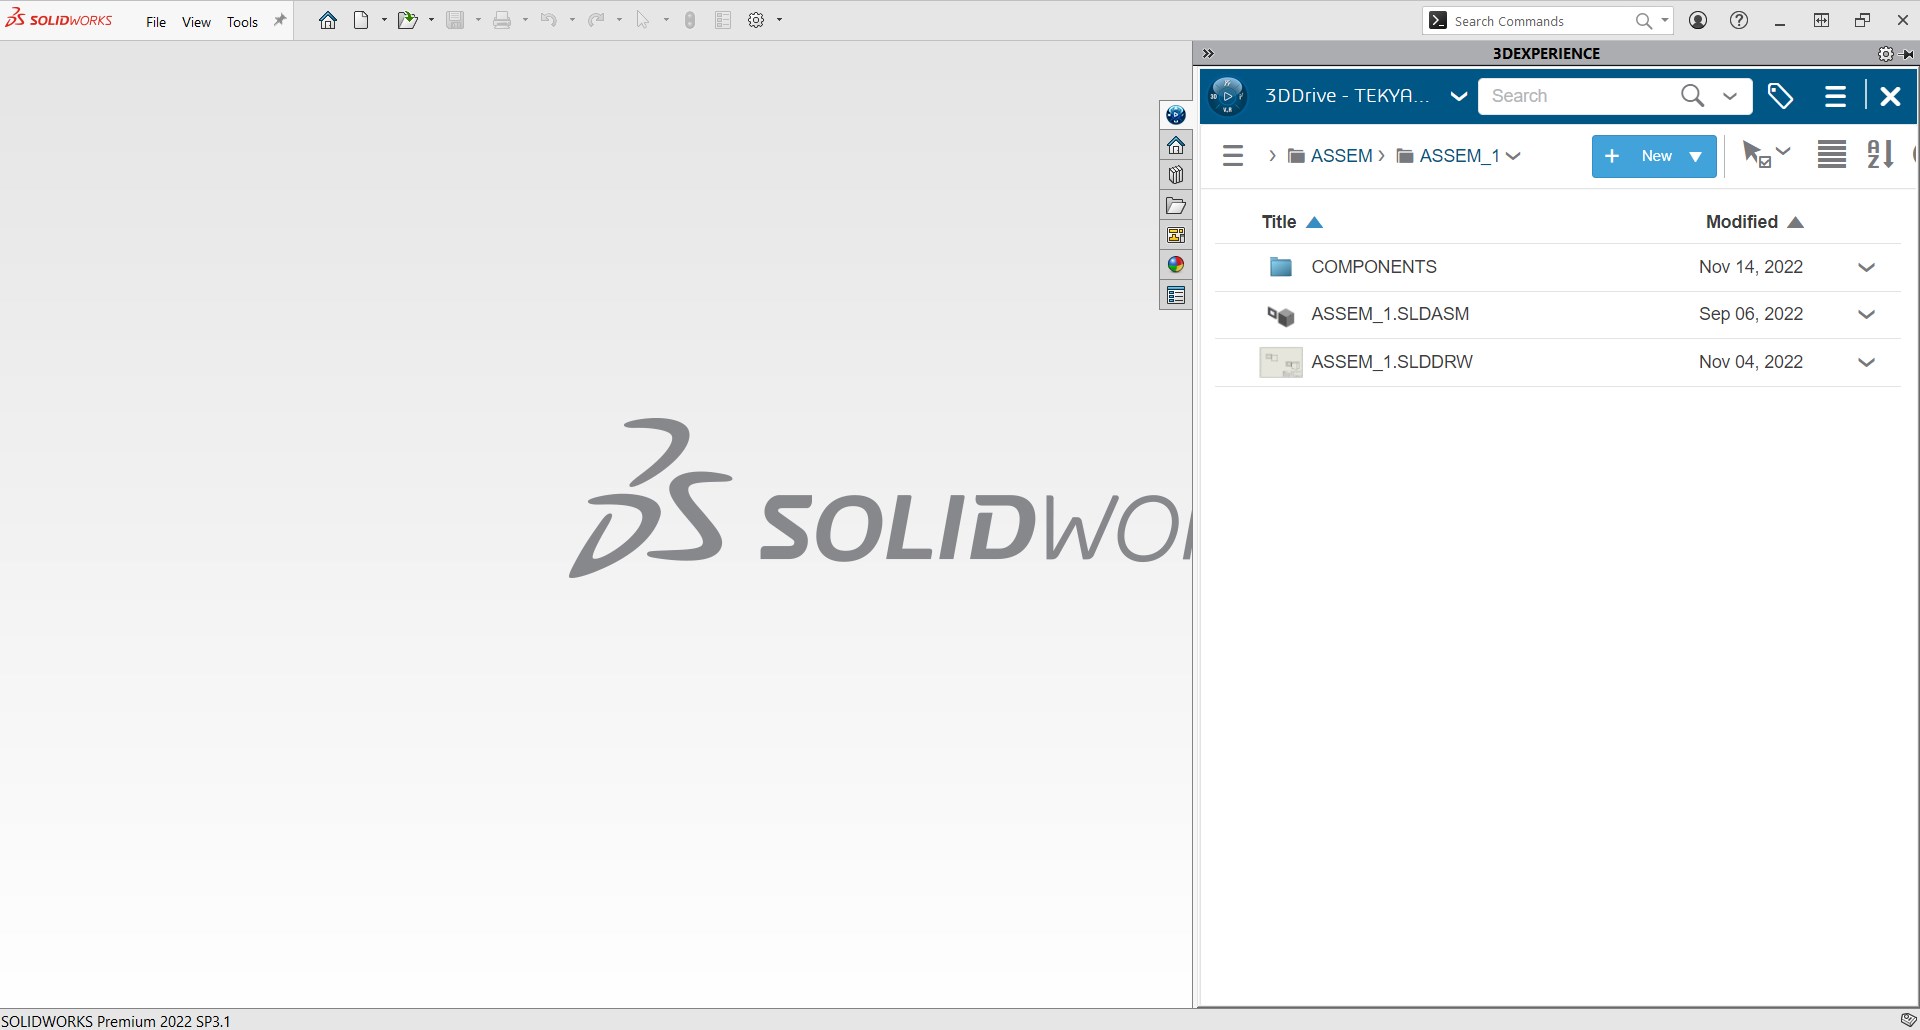This screenshot has width=1920, height=1030.
Task: Expand breadcrumb root chevron before ASSEM
Action: click(x=1272, y=156)
